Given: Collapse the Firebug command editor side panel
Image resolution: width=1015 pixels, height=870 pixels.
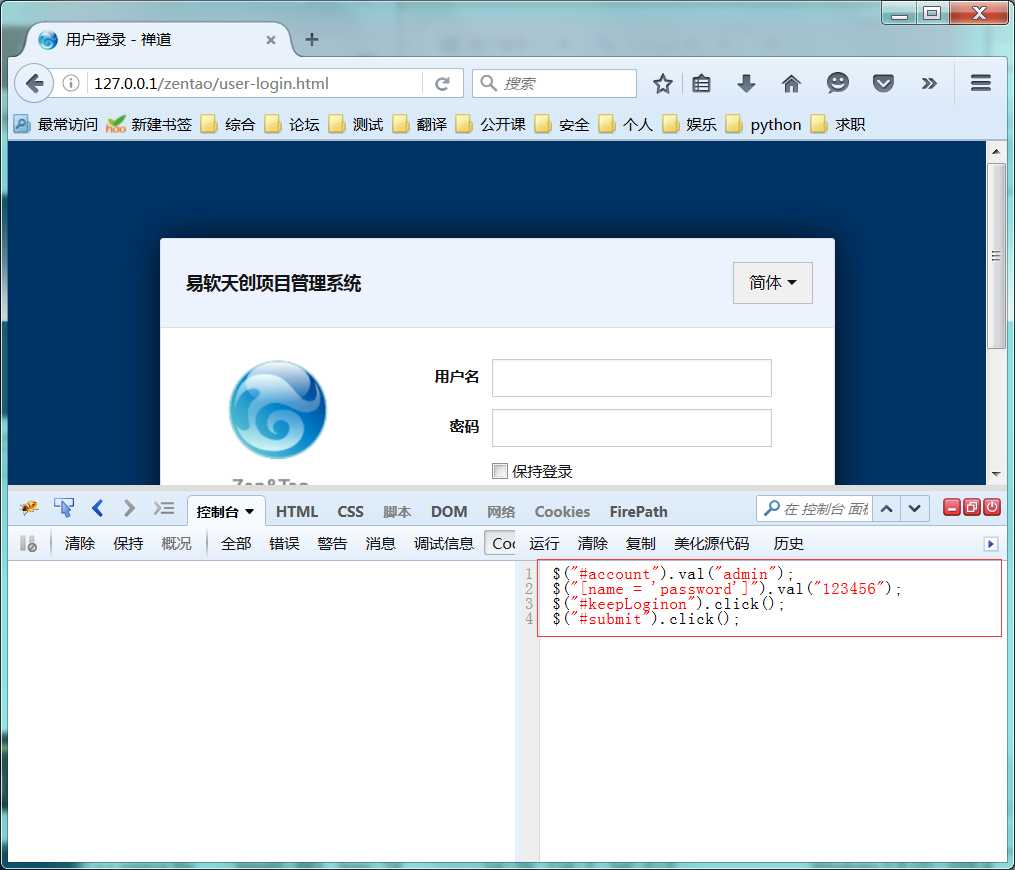Looking at the screenshot, I should 990,544.
